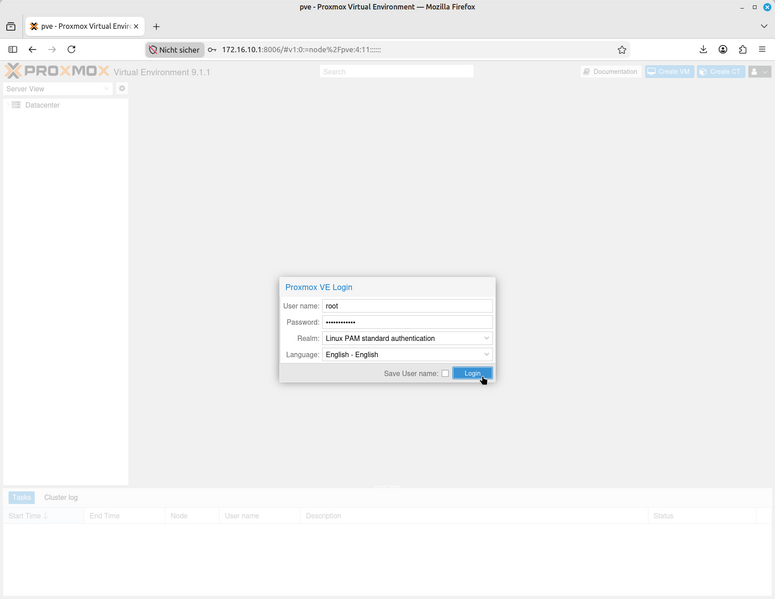The height and width of the screenshot is (599, 775).
Task: Sort by Start Time column
Action: 43,515
